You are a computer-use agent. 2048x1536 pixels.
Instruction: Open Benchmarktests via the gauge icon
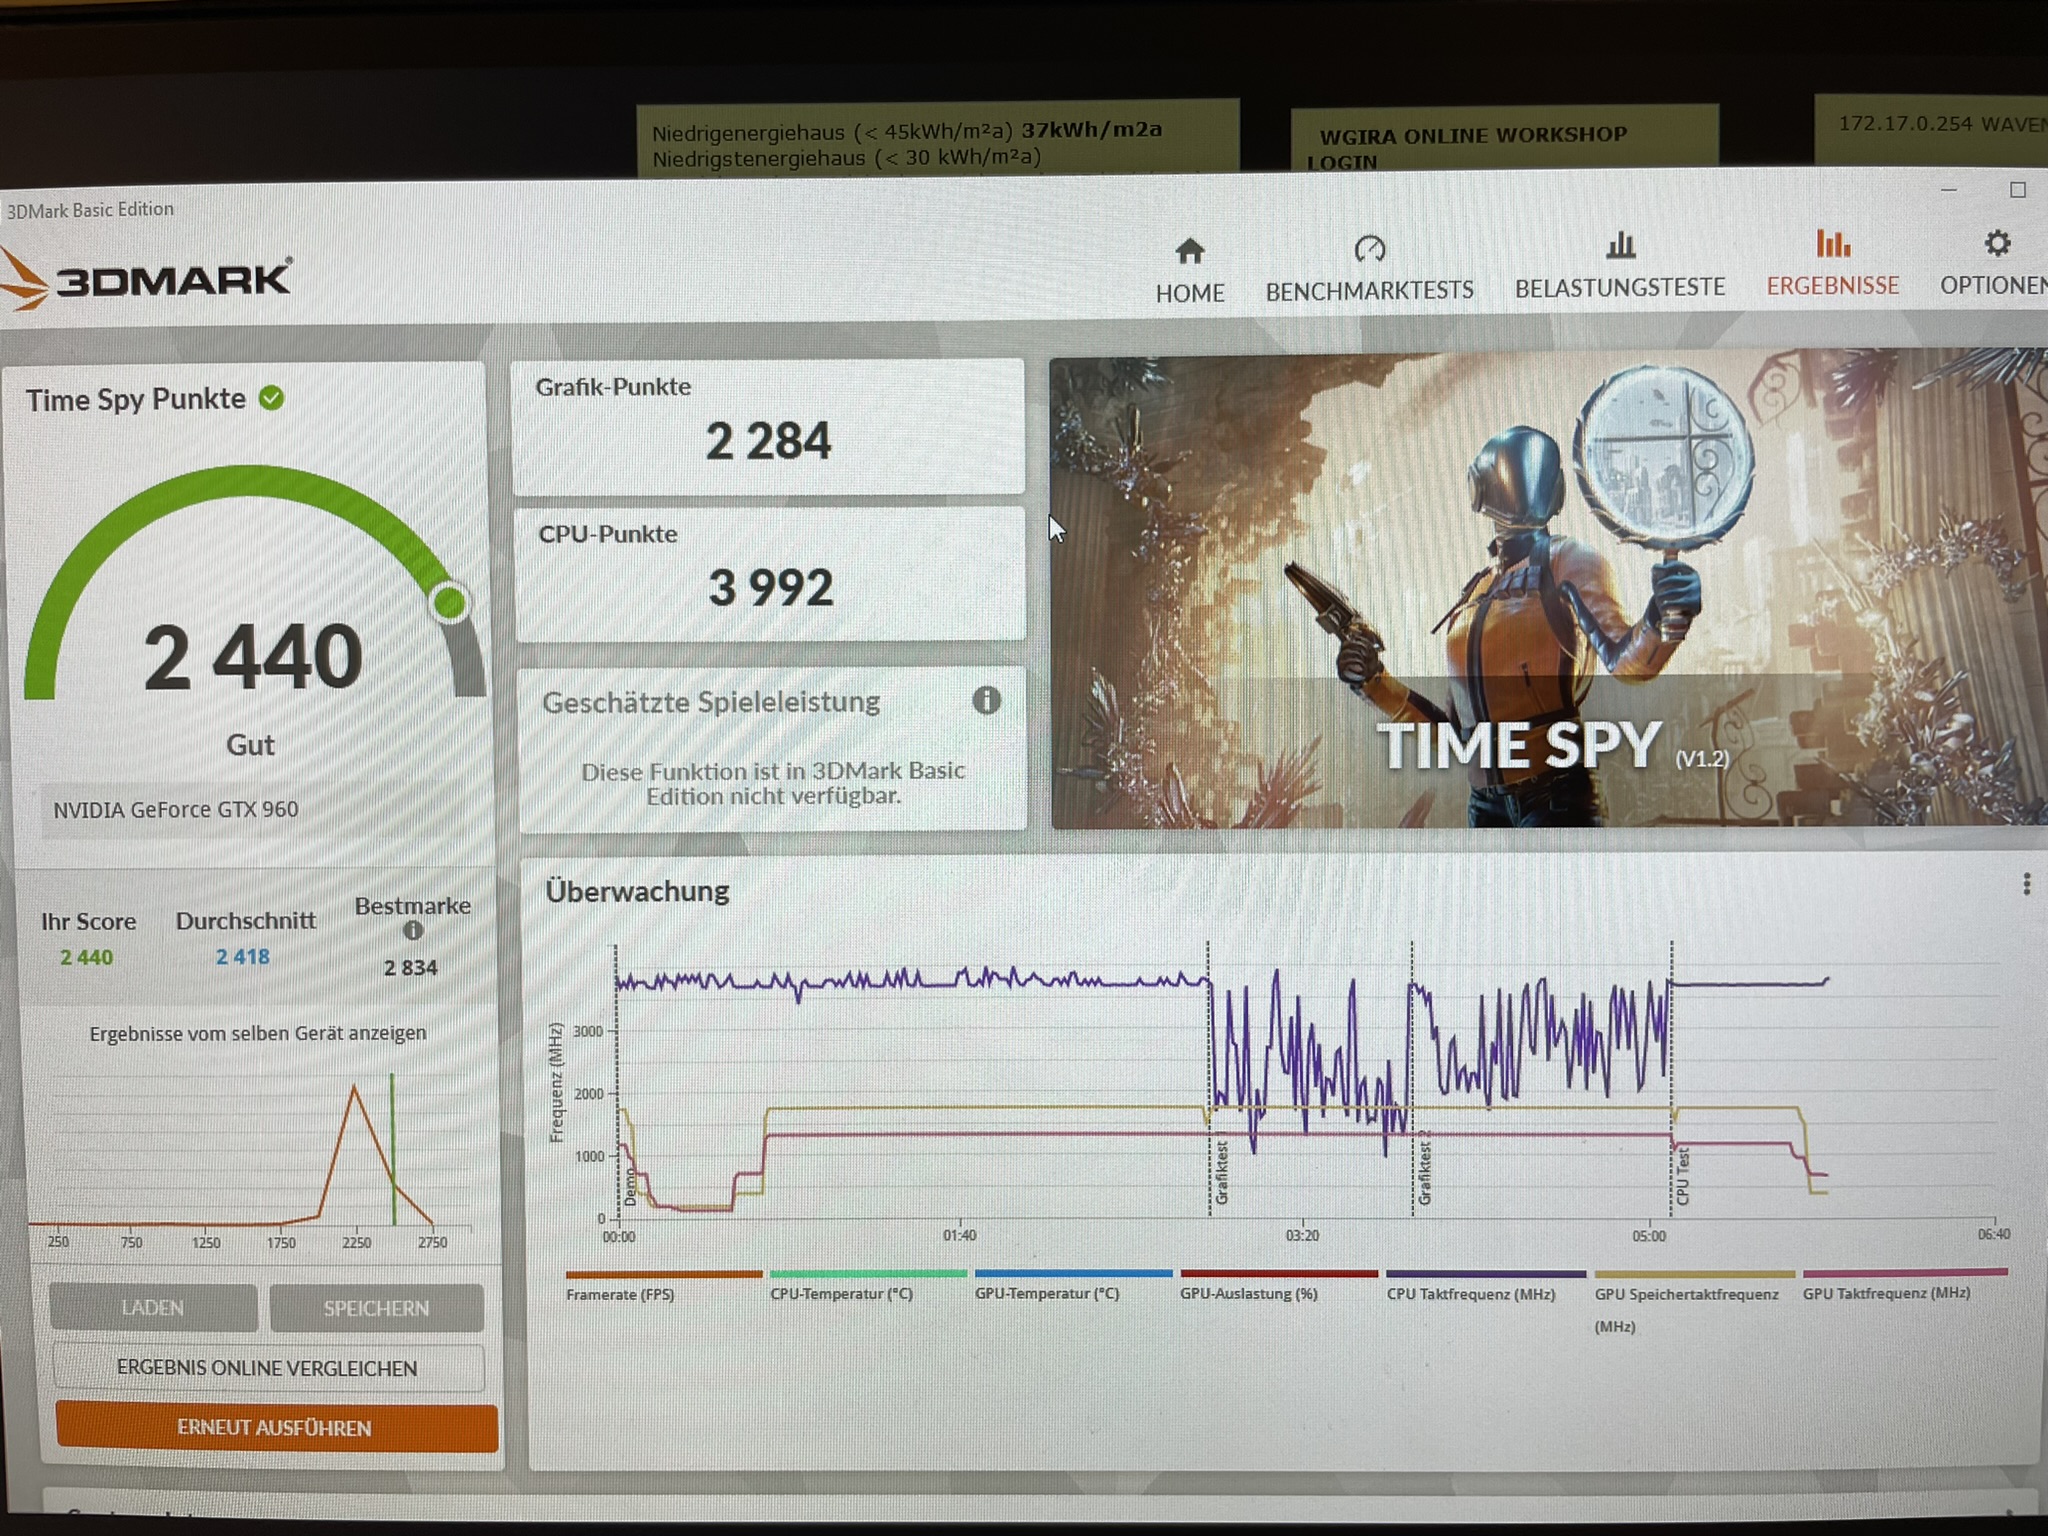[x=1369, y=248]
